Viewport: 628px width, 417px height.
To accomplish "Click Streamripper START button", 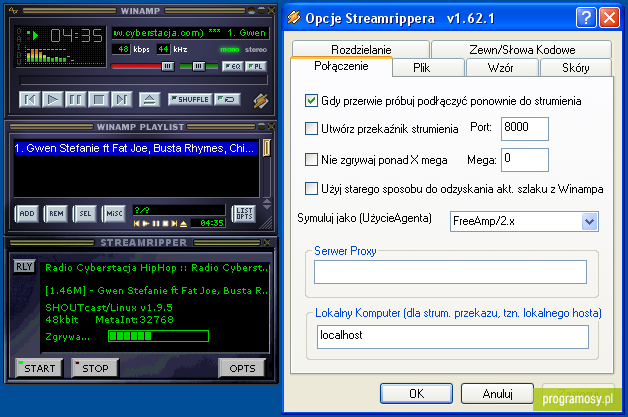I will 39,368.
